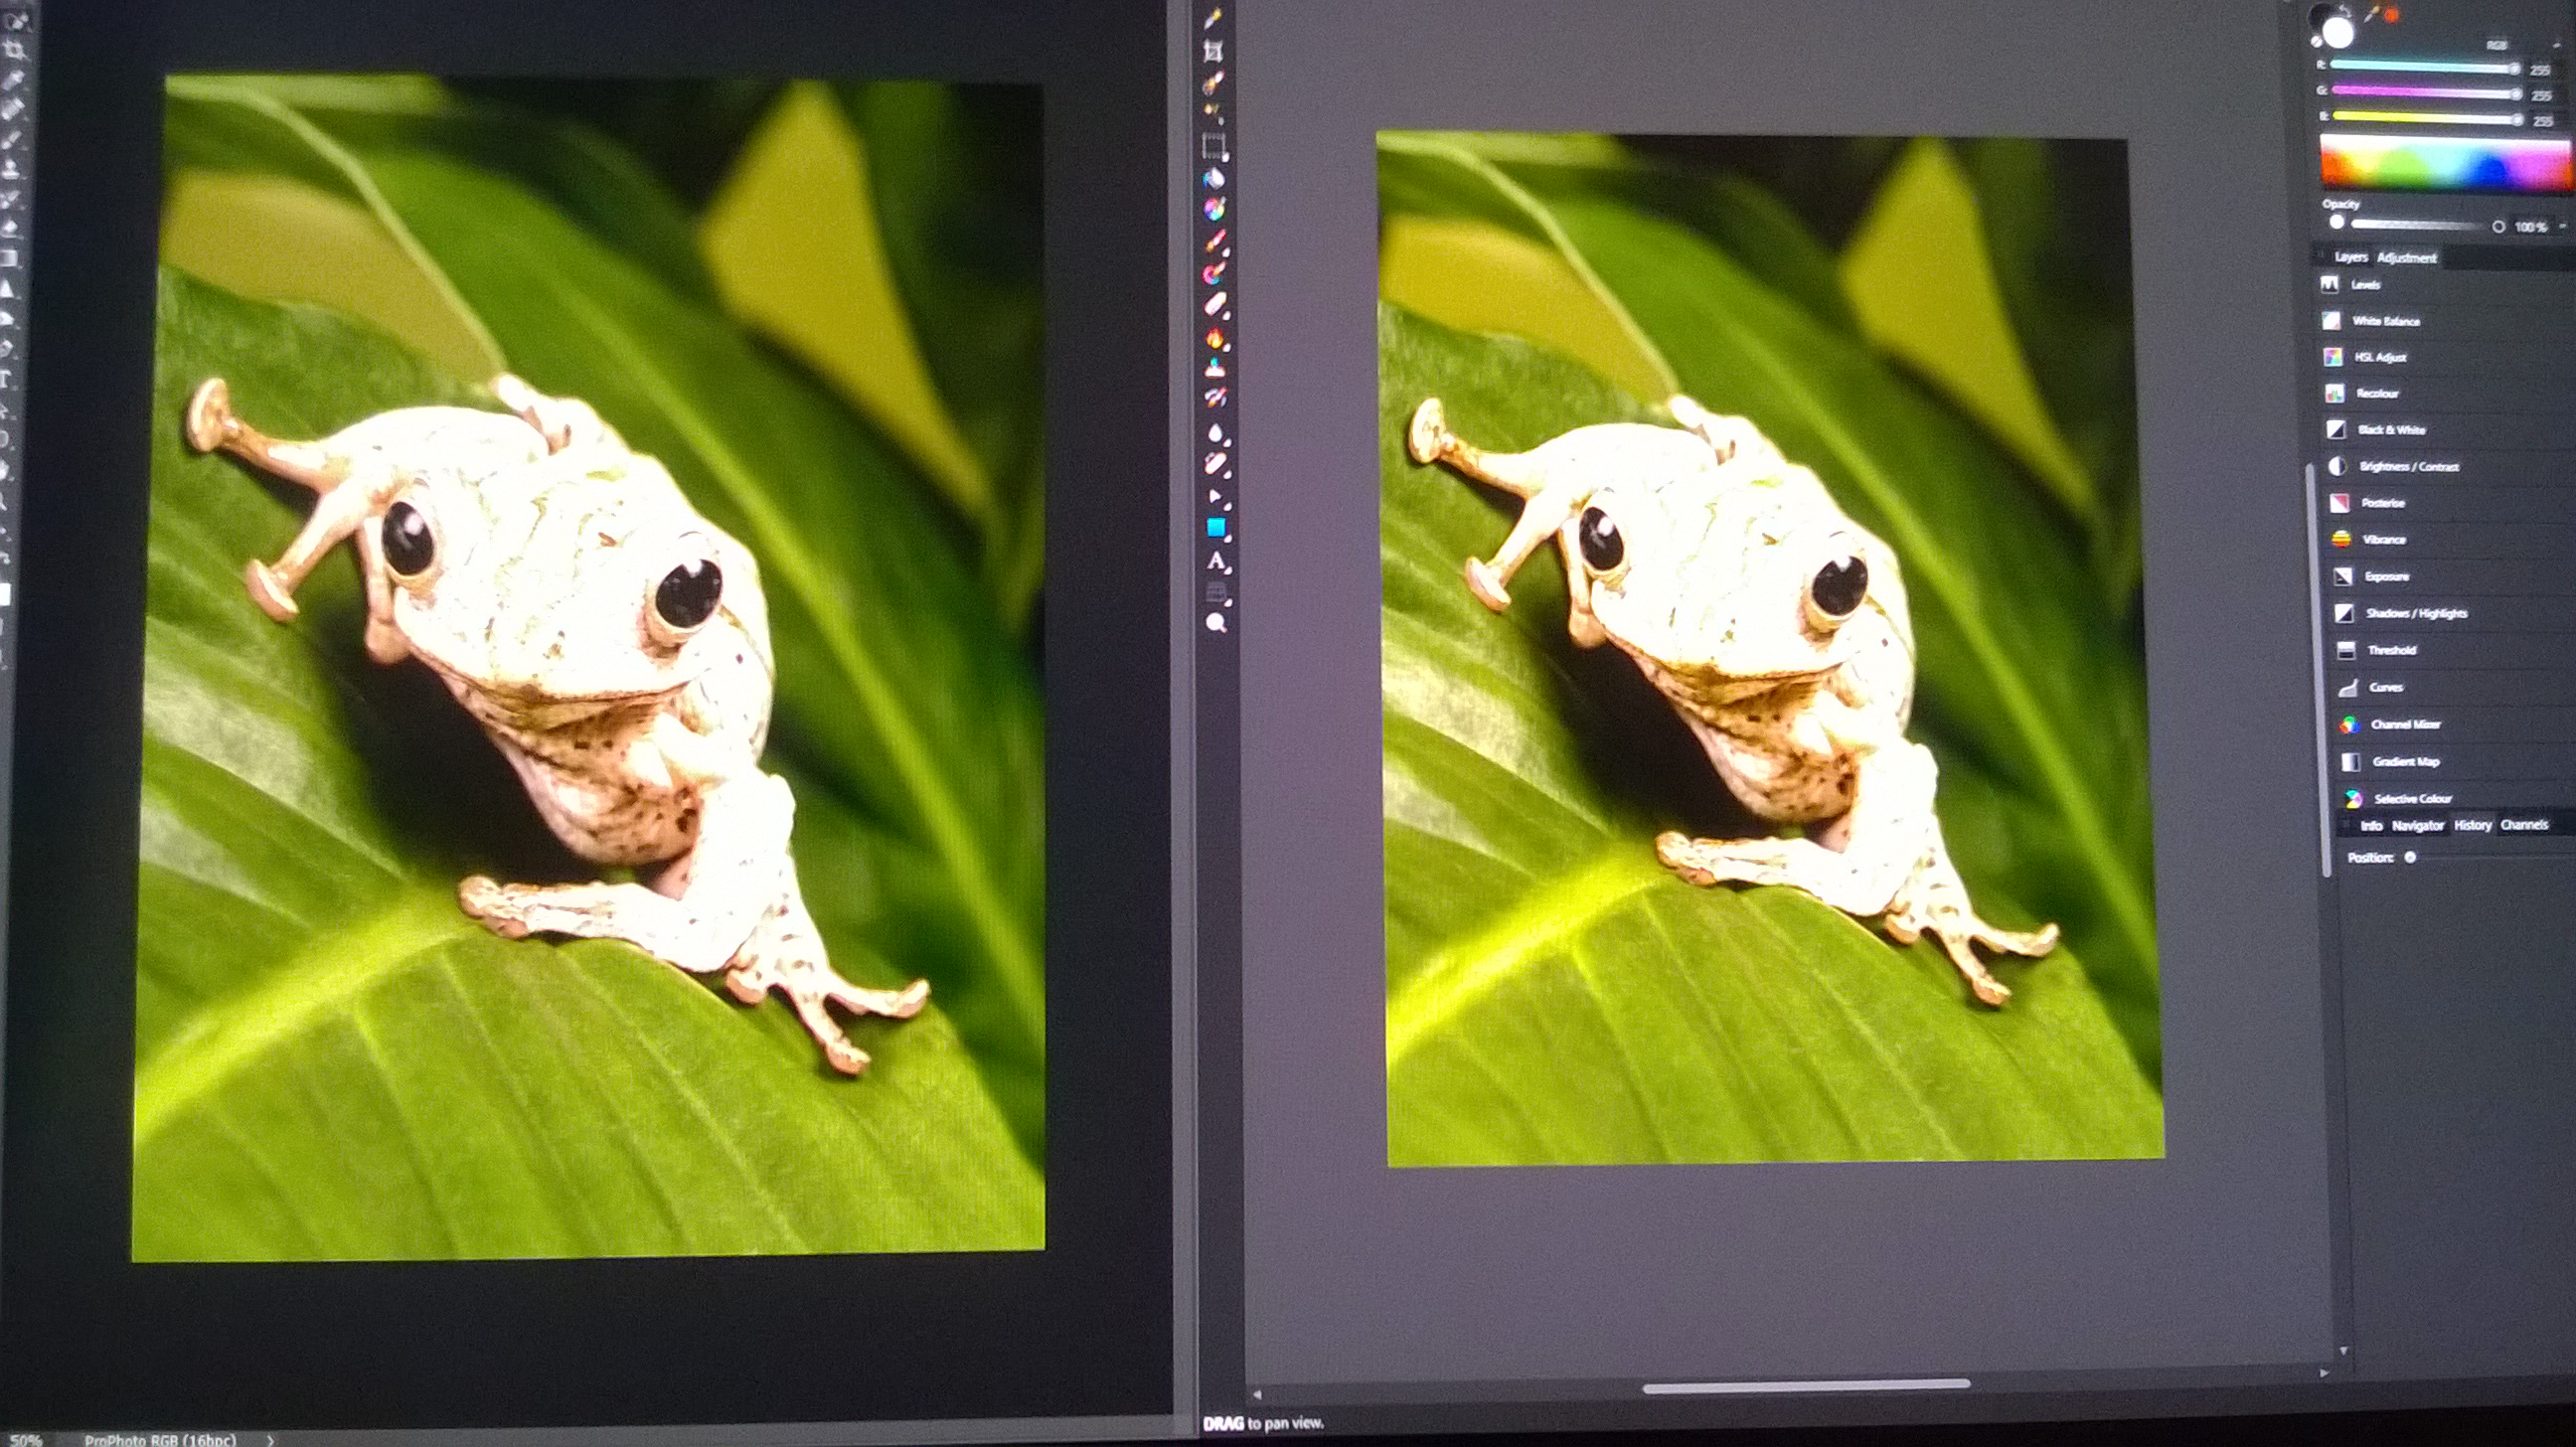The width and height of the screenshot is (2576, 1447).
Task: Click the History Position slider handle
Action: point(2410,857)
